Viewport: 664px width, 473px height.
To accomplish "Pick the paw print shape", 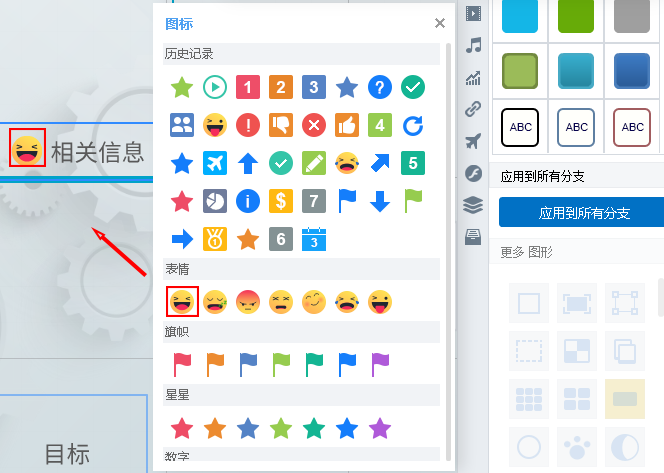I will [577, 446].
